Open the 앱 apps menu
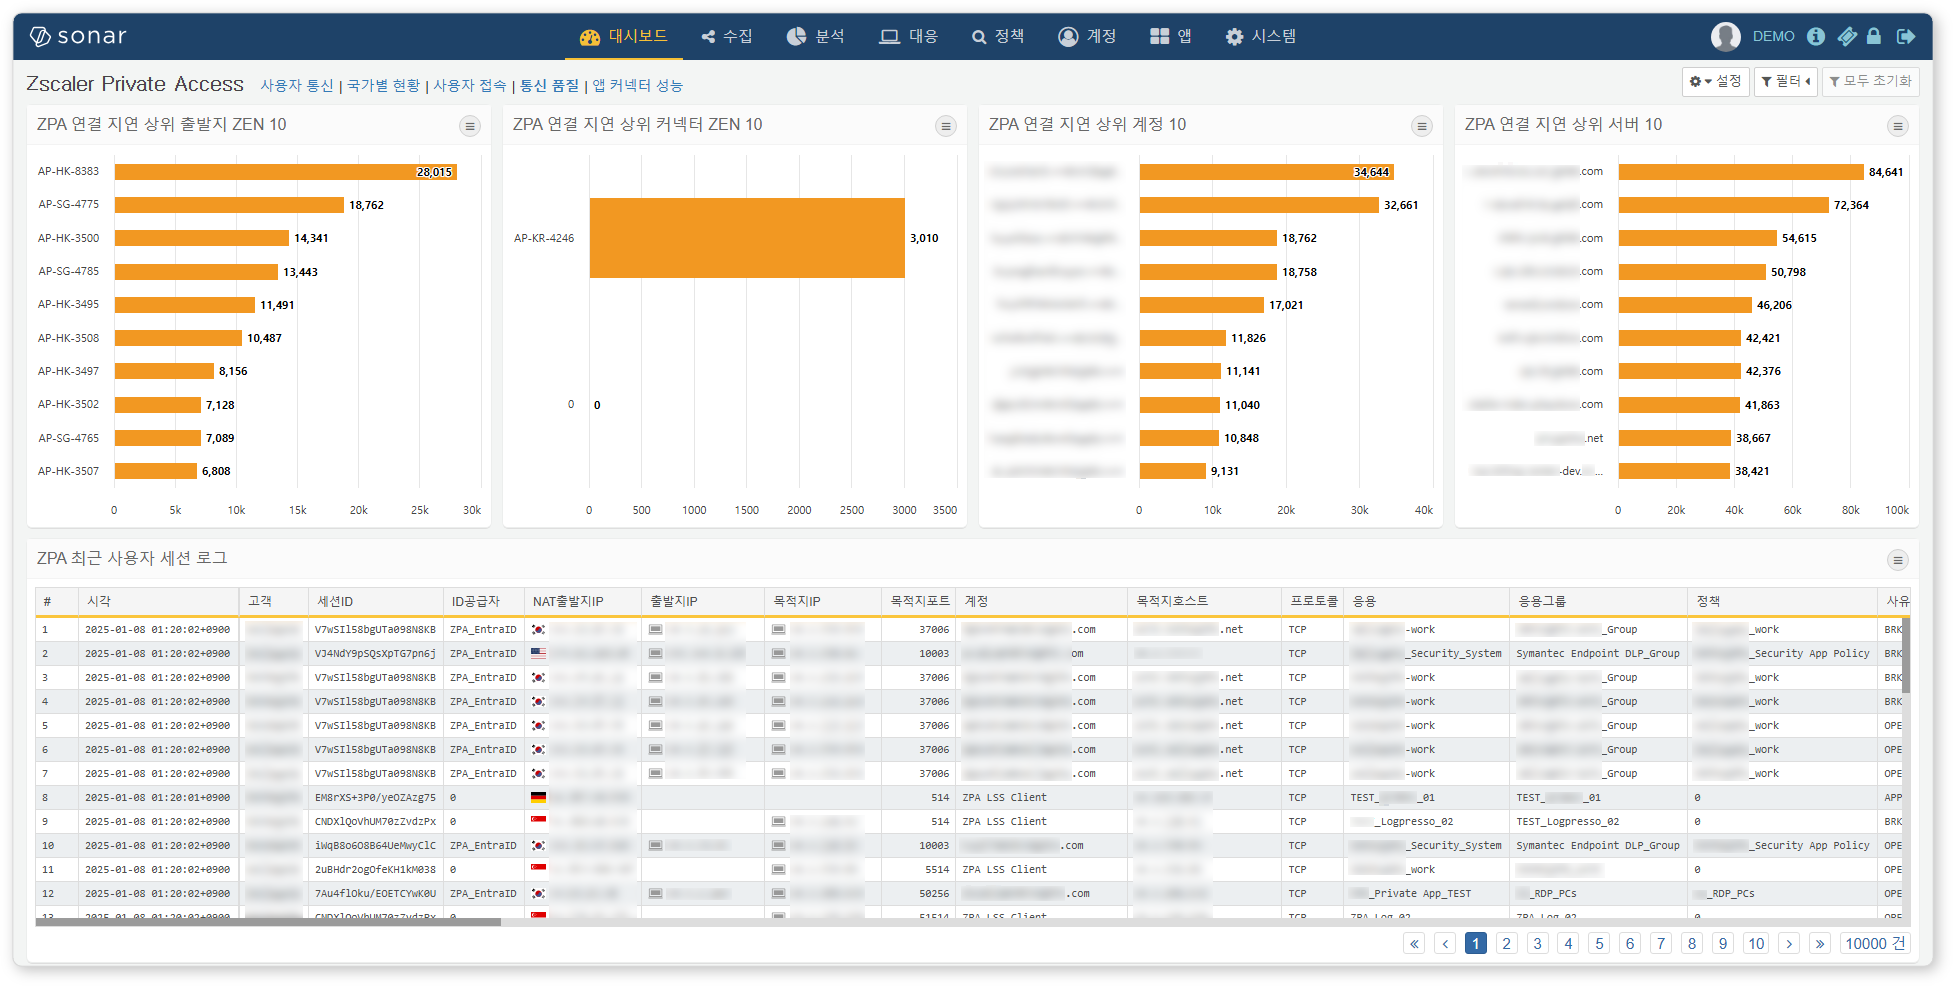 pos(1171,36)
